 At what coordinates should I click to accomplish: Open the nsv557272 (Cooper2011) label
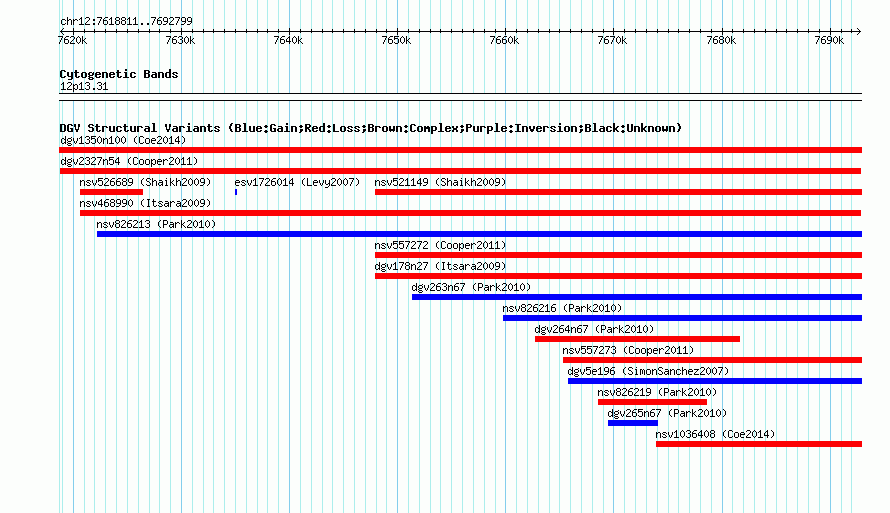440,245
